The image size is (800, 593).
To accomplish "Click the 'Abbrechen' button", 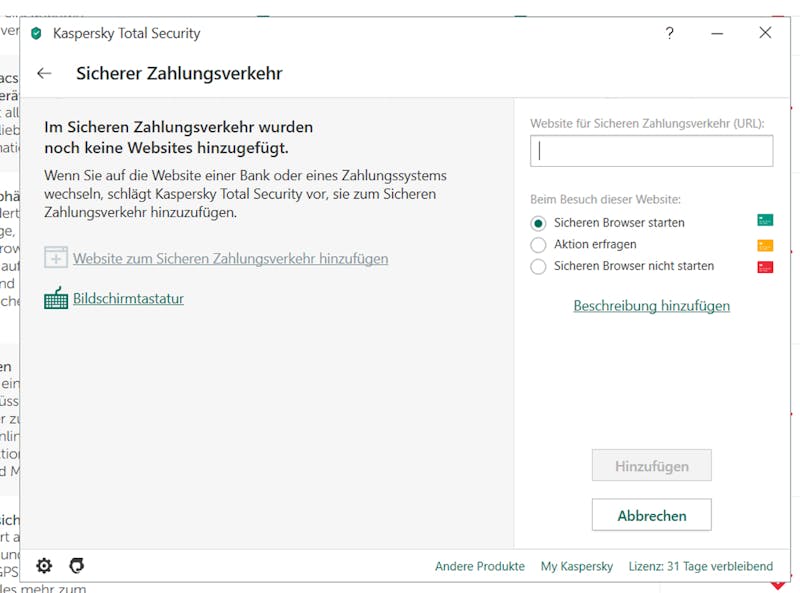I will 652,515.
